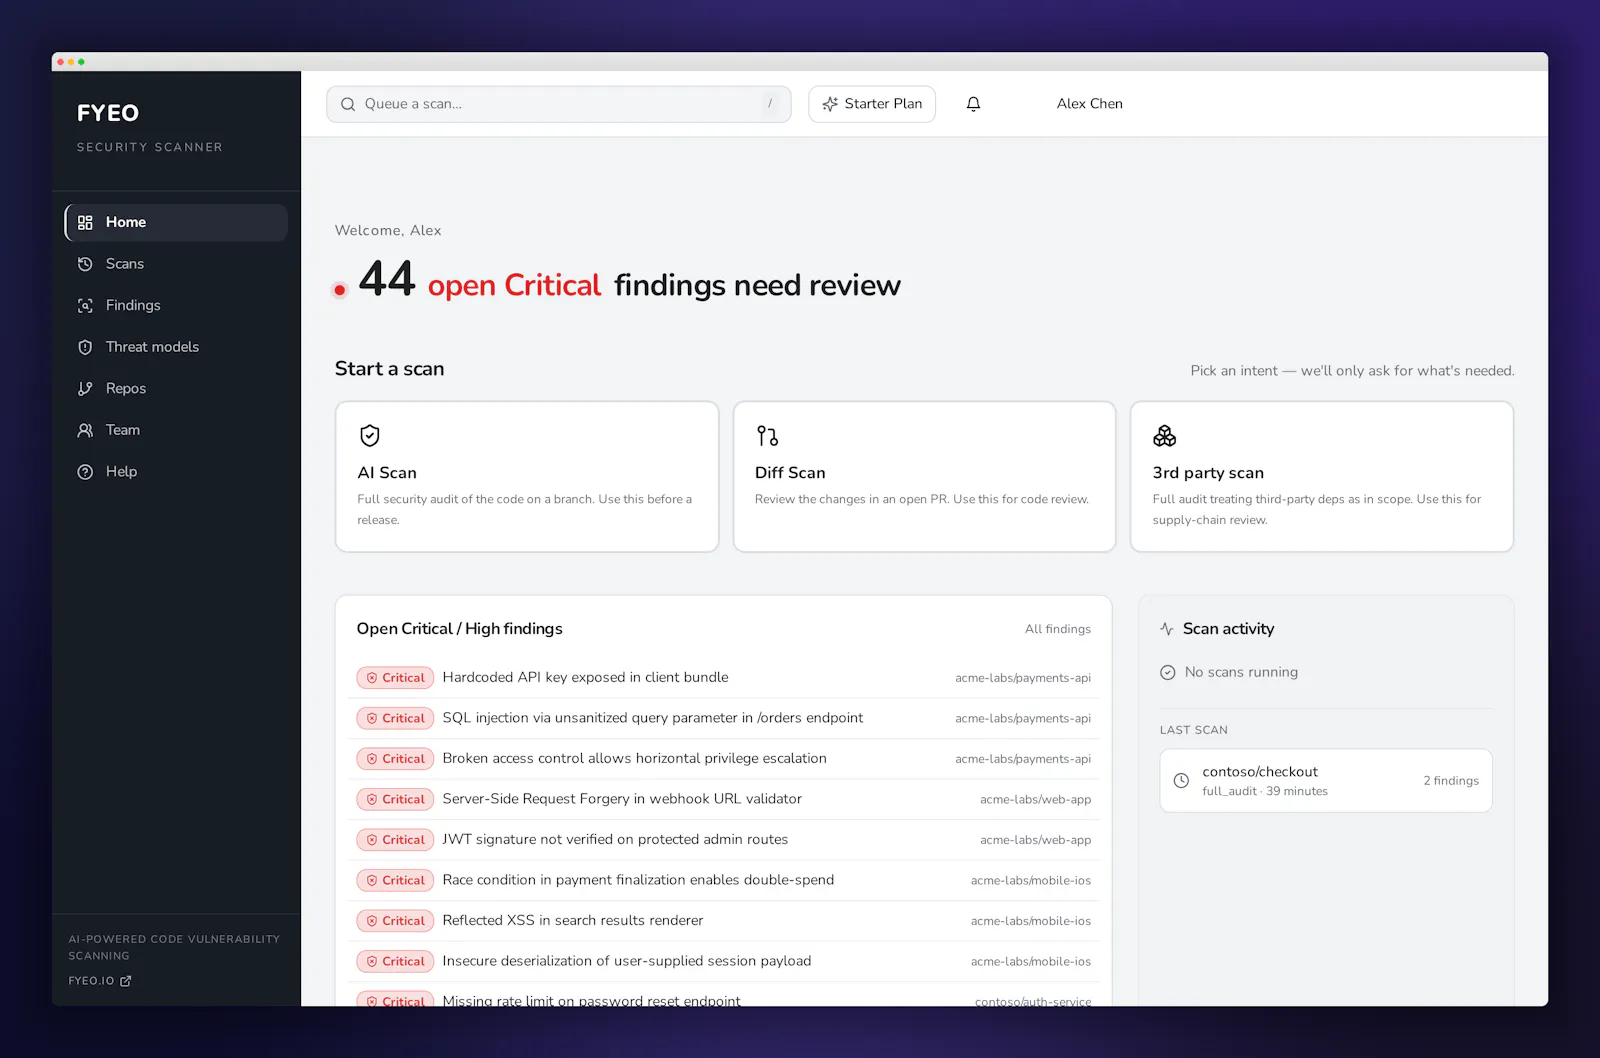
Task: Click the red status dot beside 44
Action: click(340, 290)
